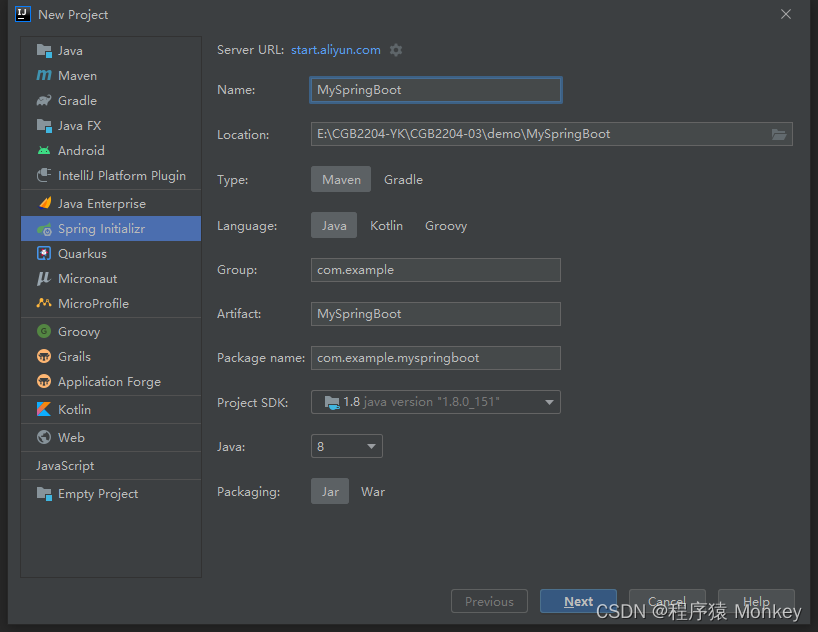818x632 pixels.
Task: Choose Java as the language
Action: (x=334, y=225)
